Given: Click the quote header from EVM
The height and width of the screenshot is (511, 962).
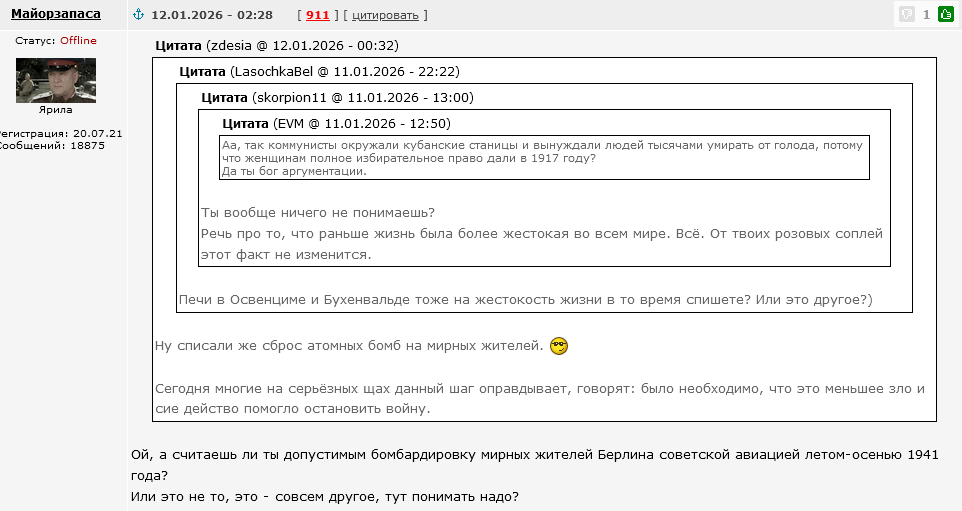Looking at the screenshot, I should 336,123.
